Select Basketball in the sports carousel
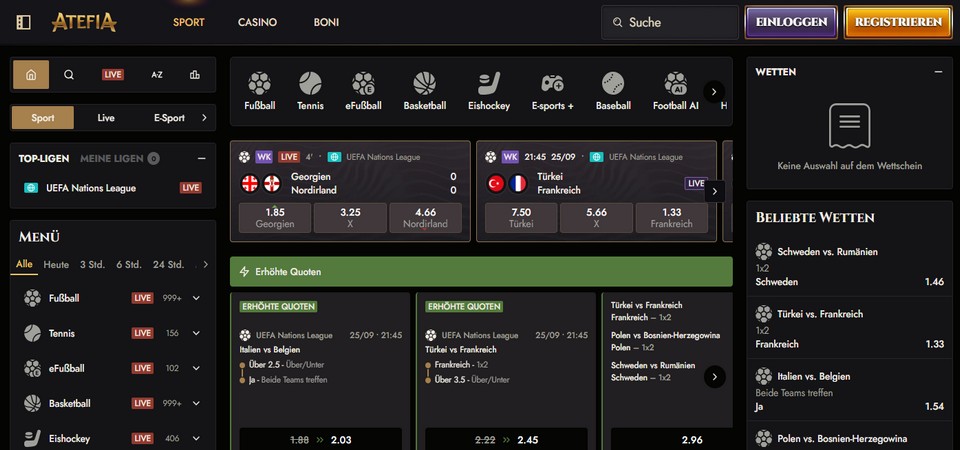 pyautogui.click(x=424, y=91)
